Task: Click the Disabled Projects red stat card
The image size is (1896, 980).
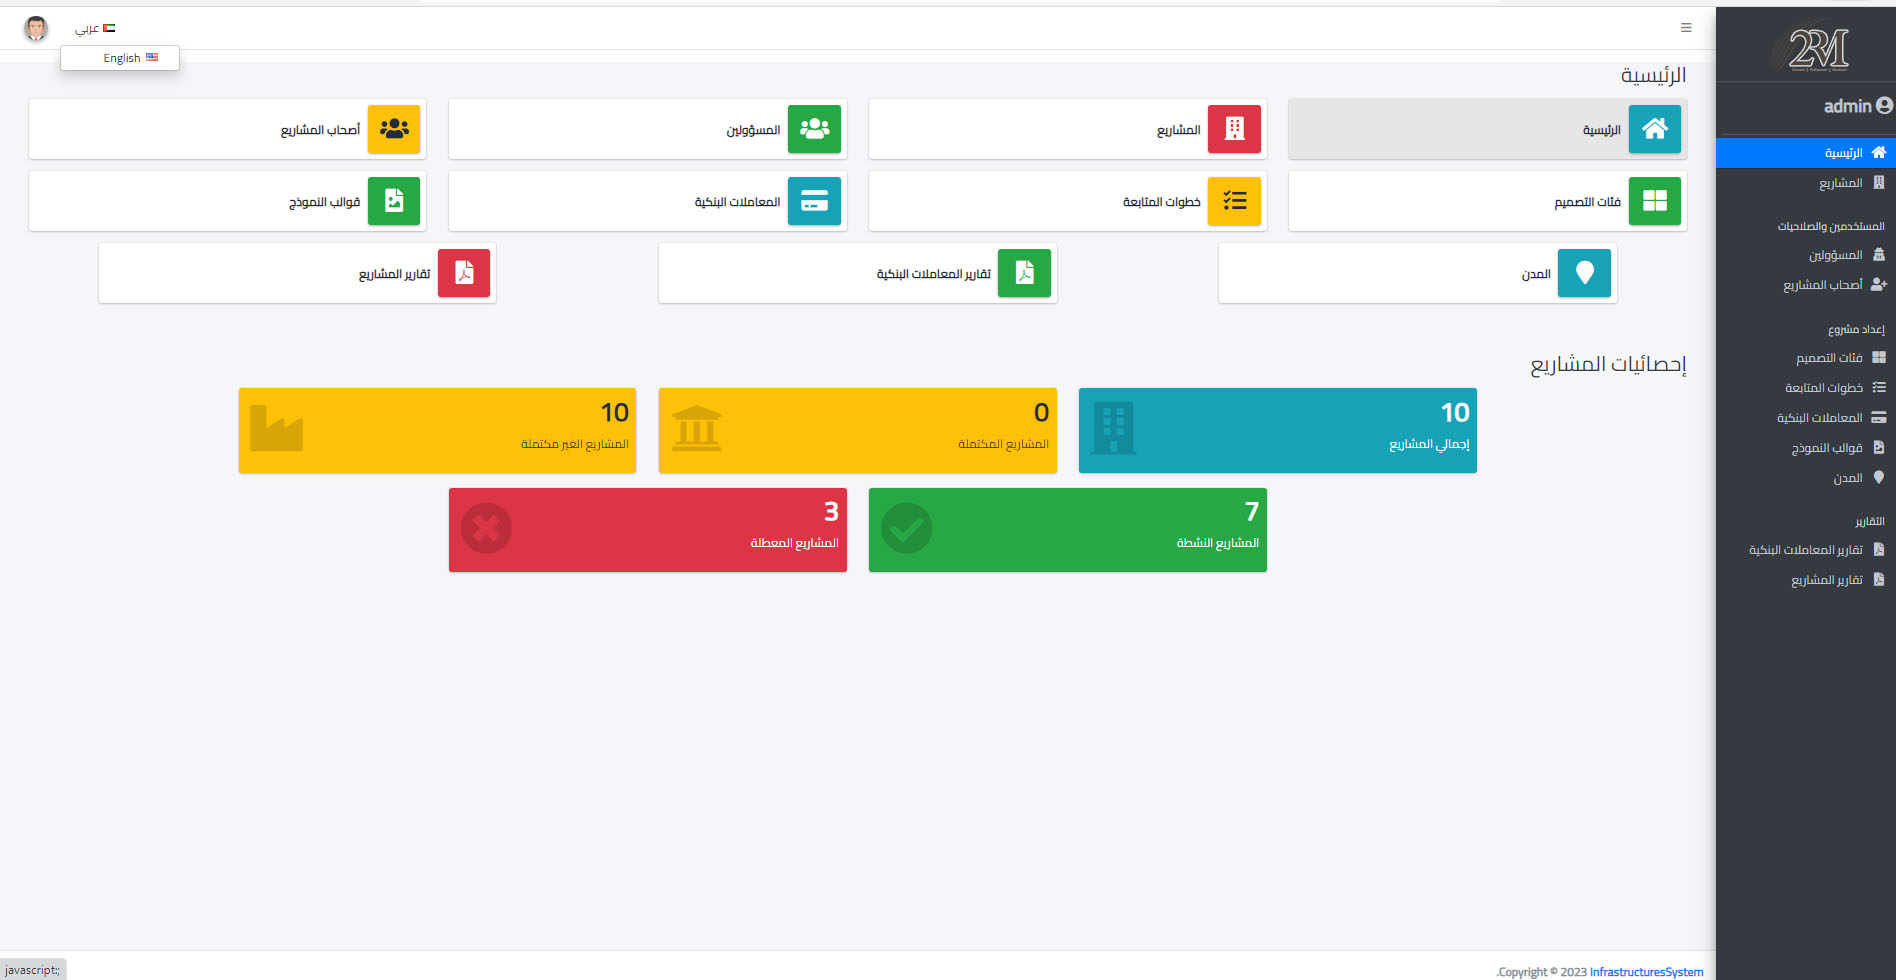Action: click(647, 530)
